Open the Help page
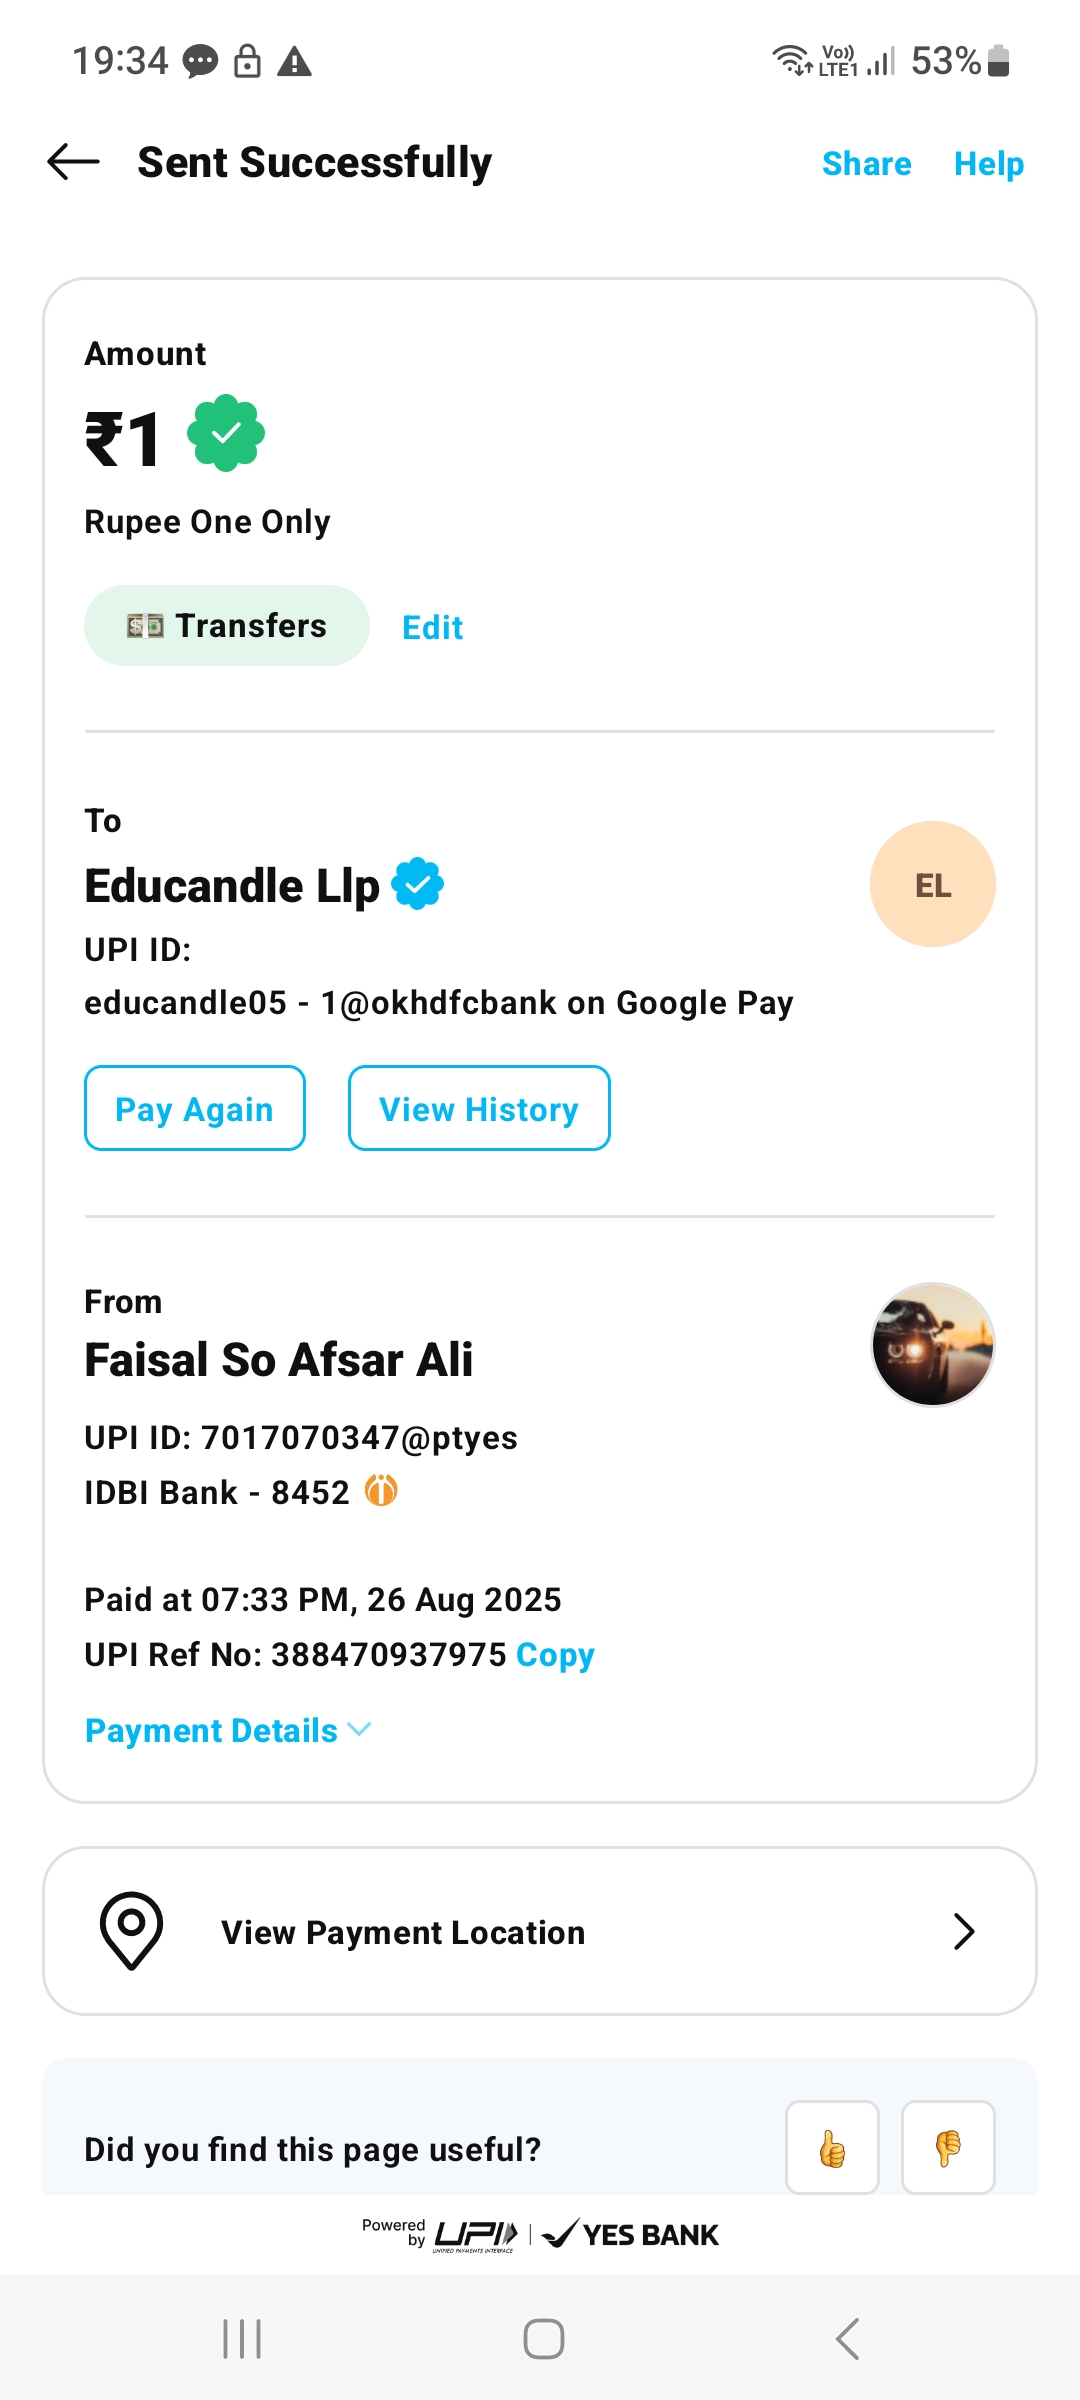The width and height of the screenshot is (1080, 2400). click(x=988, y=164)
